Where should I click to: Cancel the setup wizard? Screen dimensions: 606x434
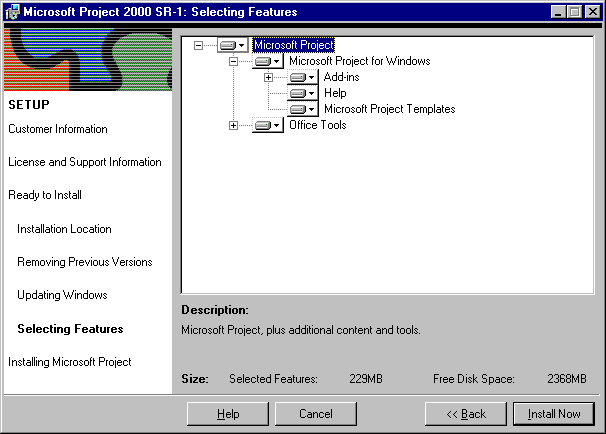(x=316, y=414)
